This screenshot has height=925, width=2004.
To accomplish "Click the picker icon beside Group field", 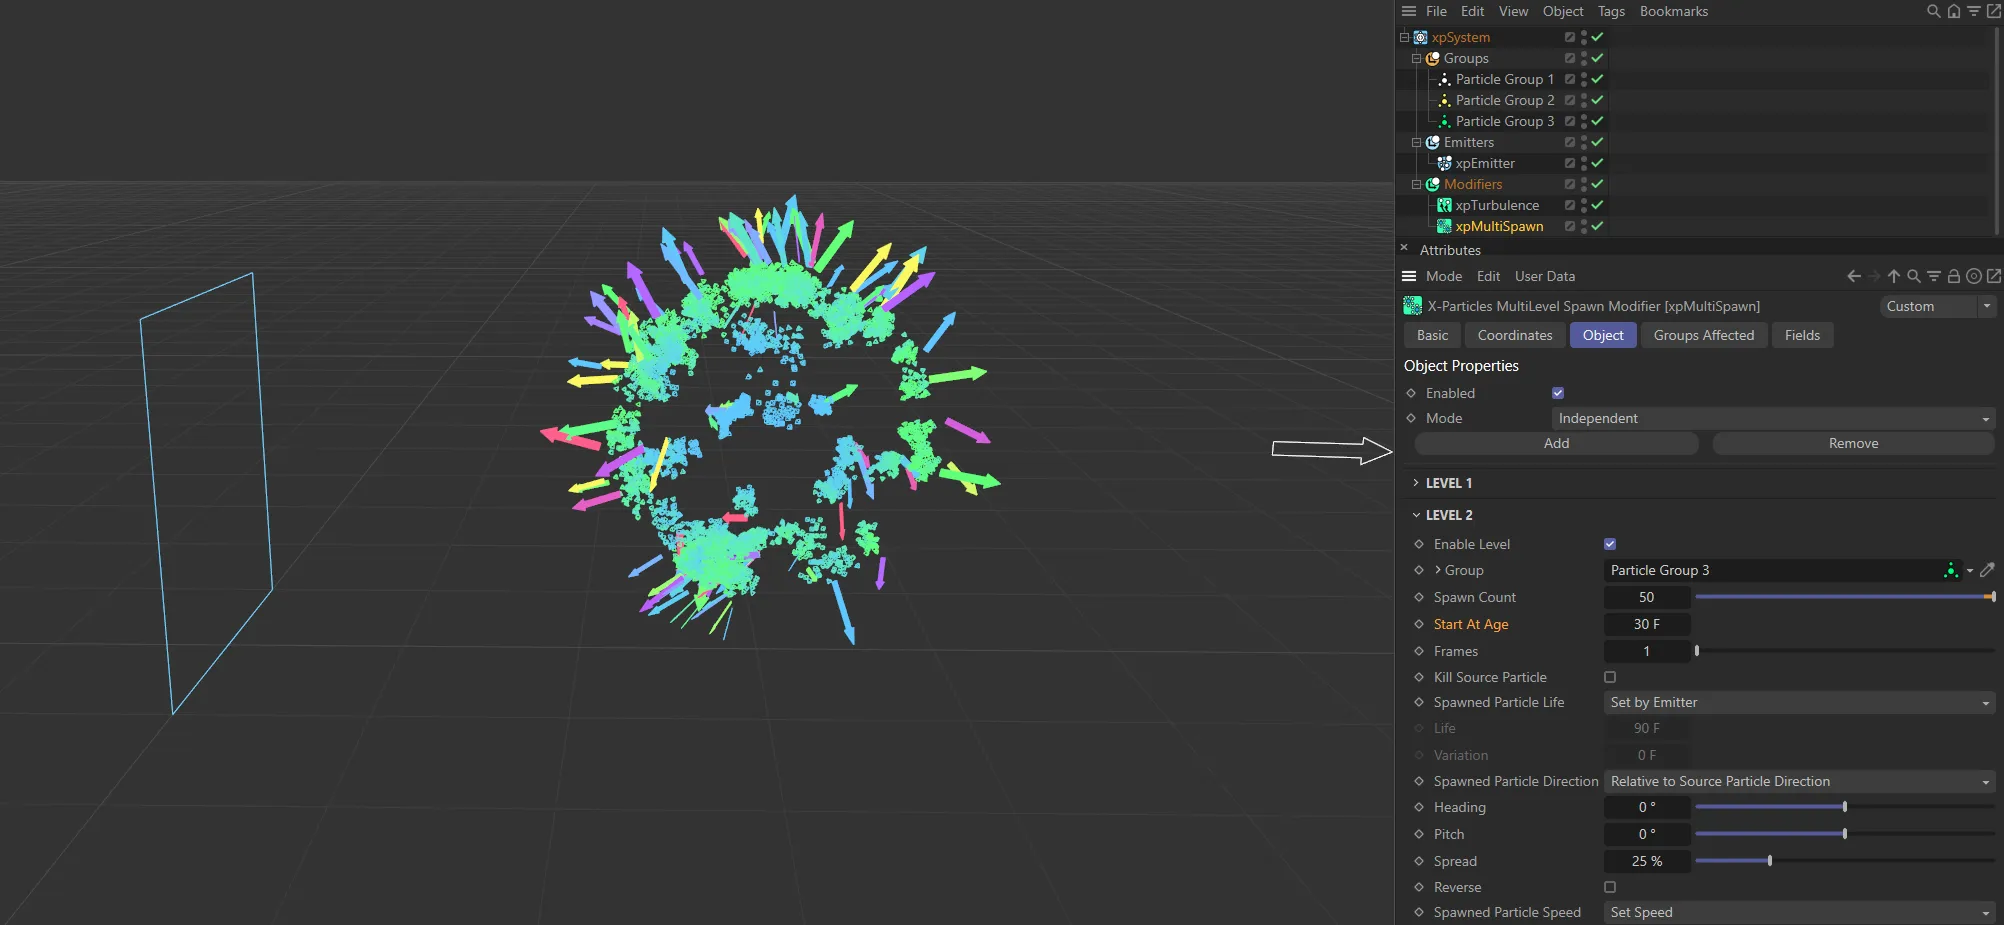I will click(x=1987, y=570).
